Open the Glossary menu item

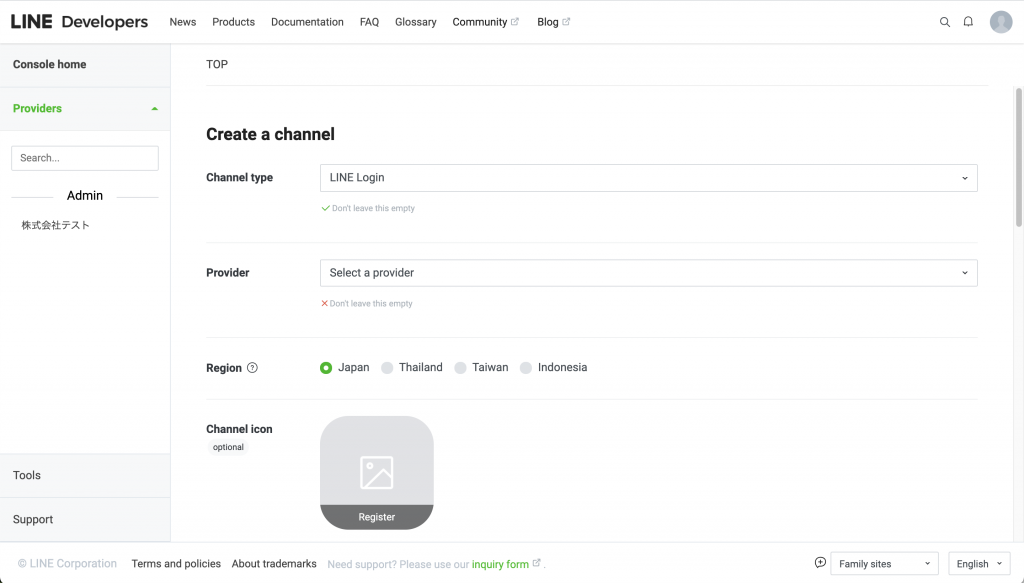pos(415,22)
